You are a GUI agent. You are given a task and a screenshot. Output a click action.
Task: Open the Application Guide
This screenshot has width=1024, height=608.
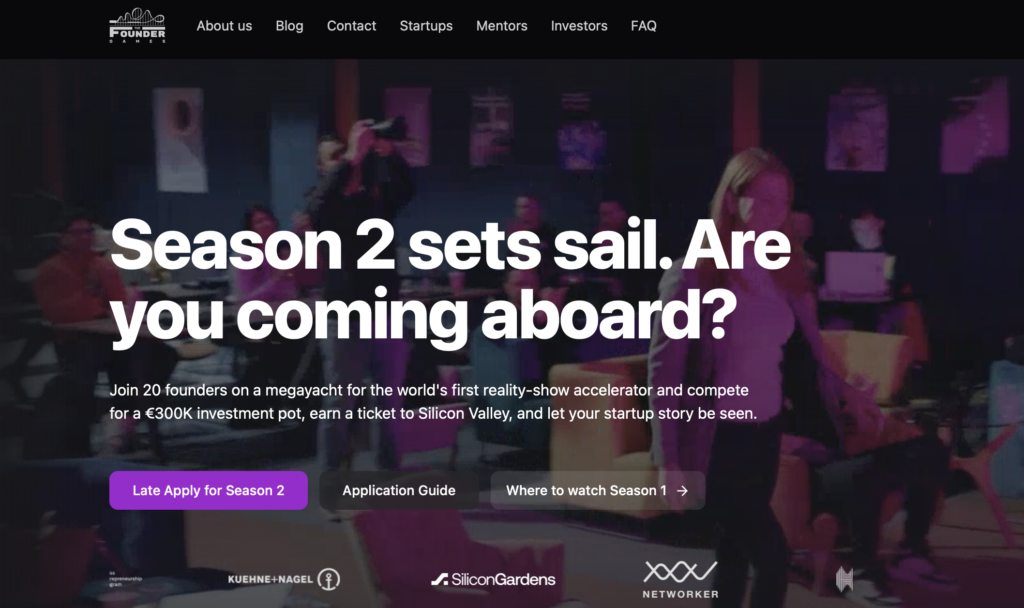[x=399, y=490]
